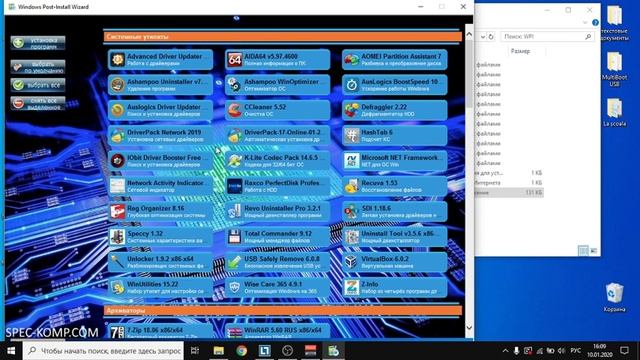Click the Raxco PerfectDisk Professional icon
This screenshot has height=360, width=640.
tap(235, 186)
